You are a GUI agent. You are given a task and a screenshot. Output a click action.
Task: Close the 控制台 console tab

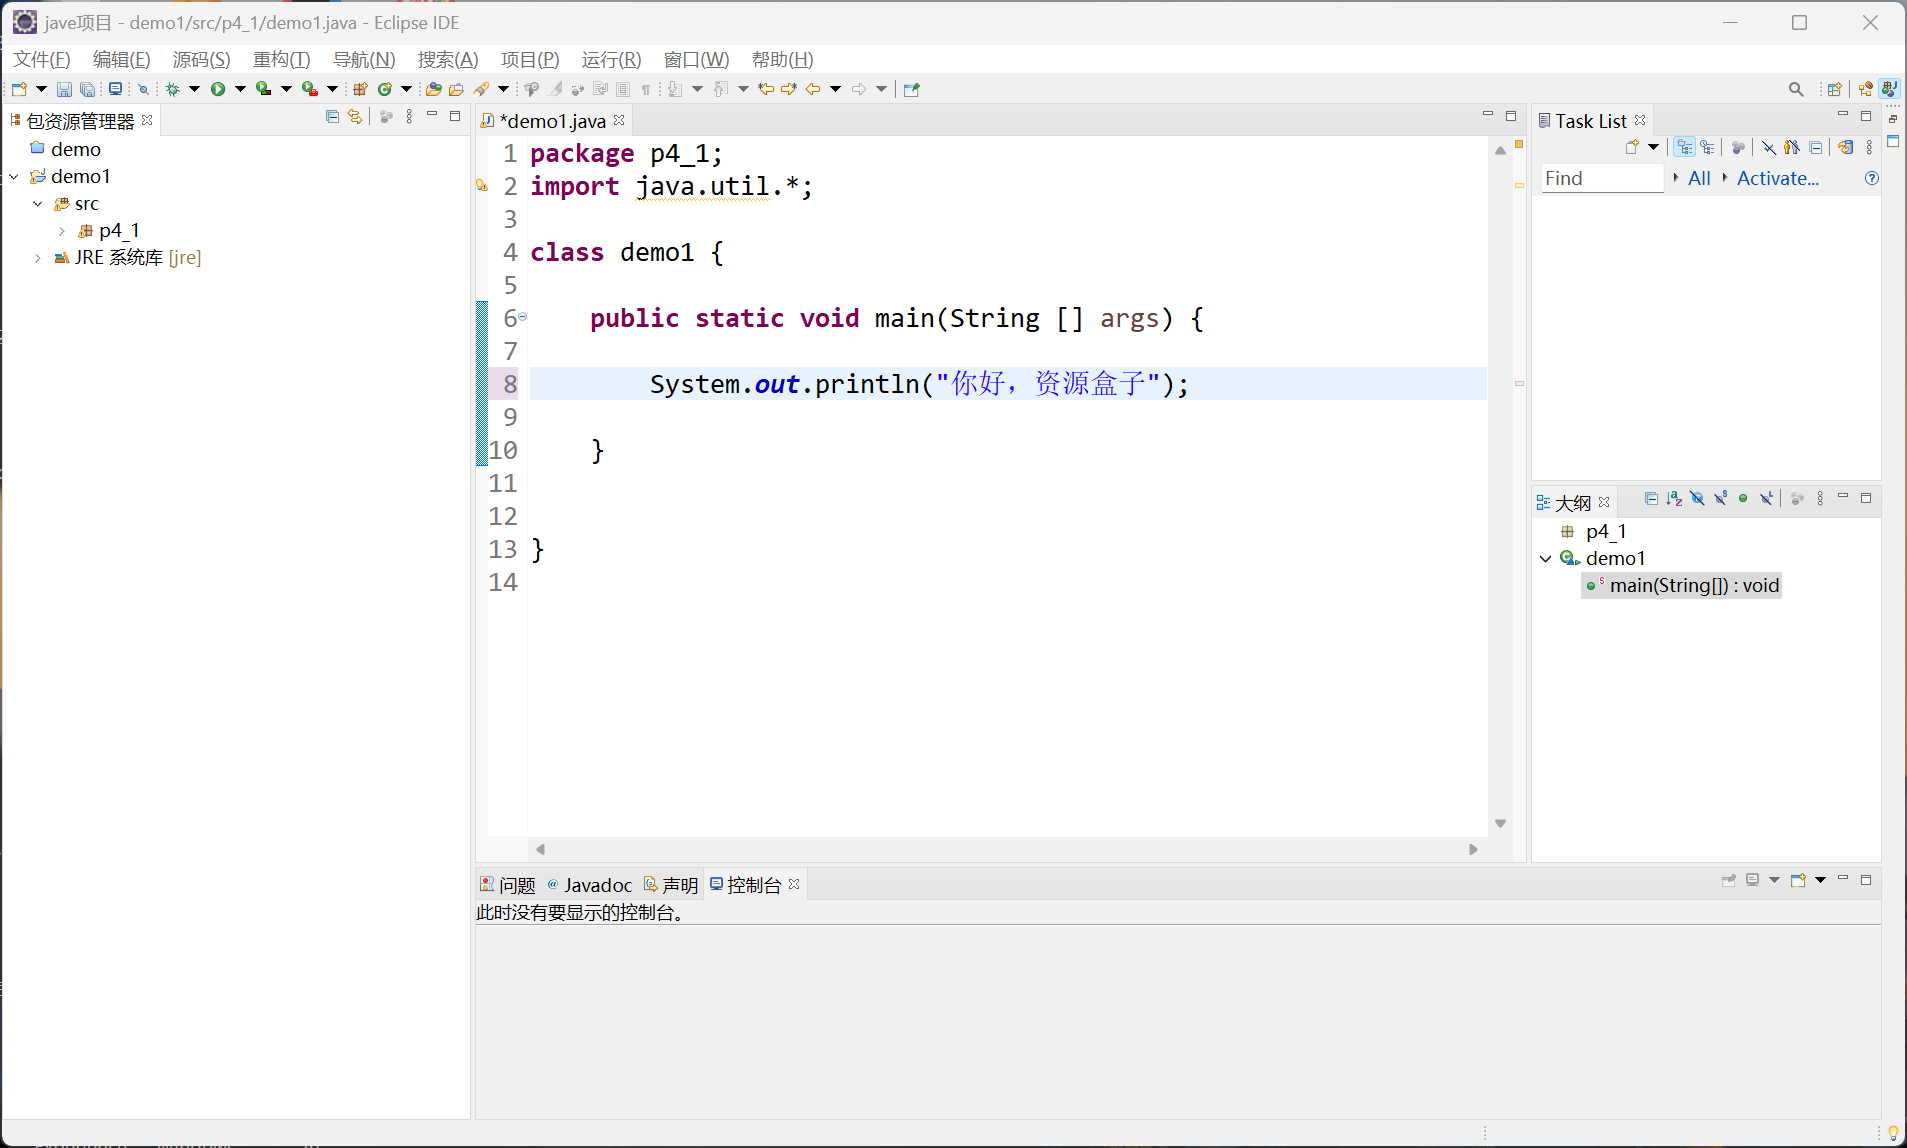tap(794, 884)
